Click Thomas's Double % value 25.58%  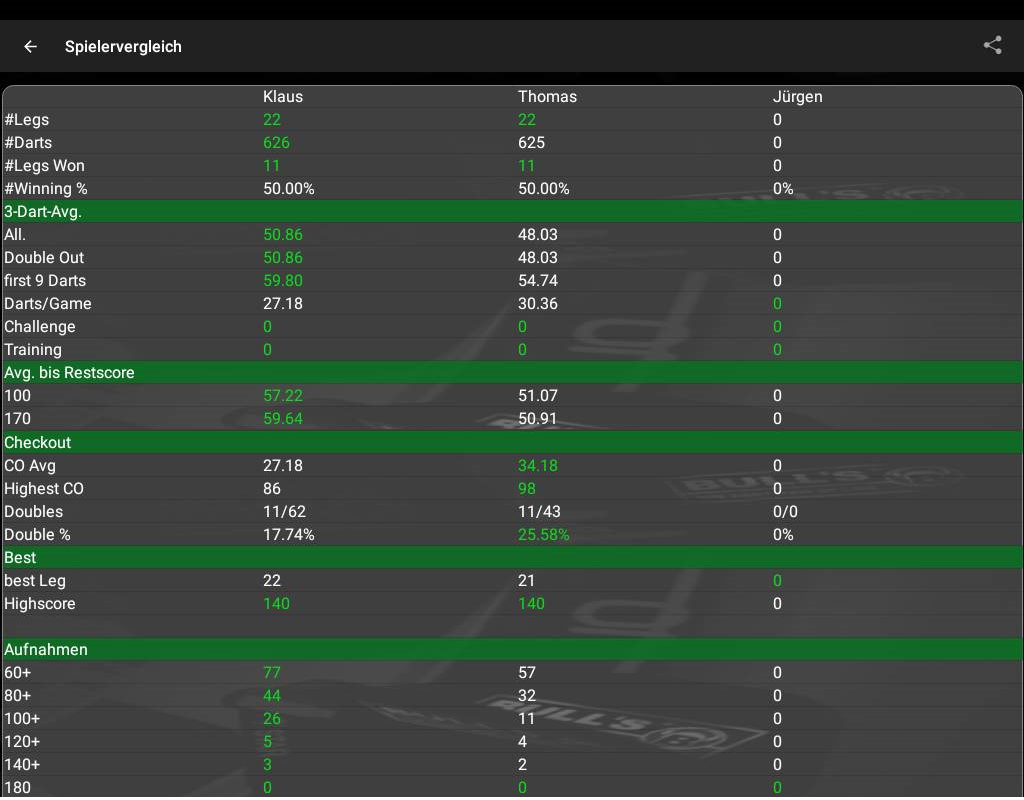(543, 535)
